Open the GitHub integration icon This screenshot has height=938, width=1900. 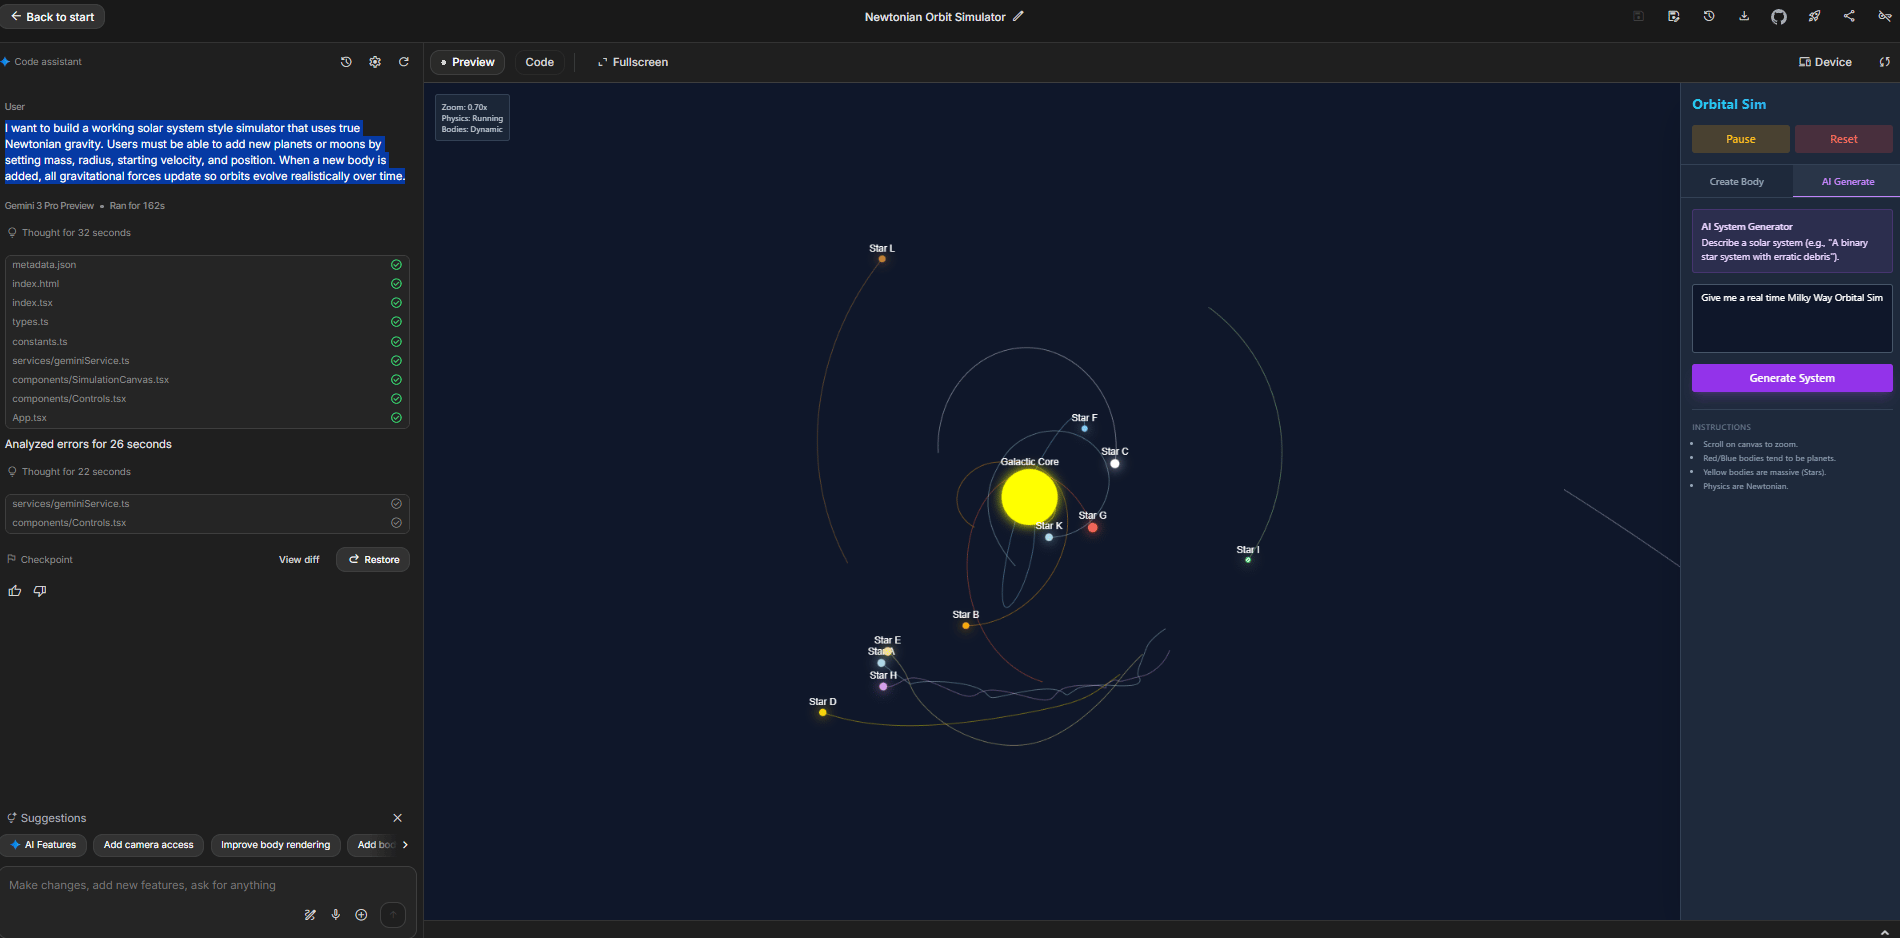pyautogui.click(x=1779, y=16)
